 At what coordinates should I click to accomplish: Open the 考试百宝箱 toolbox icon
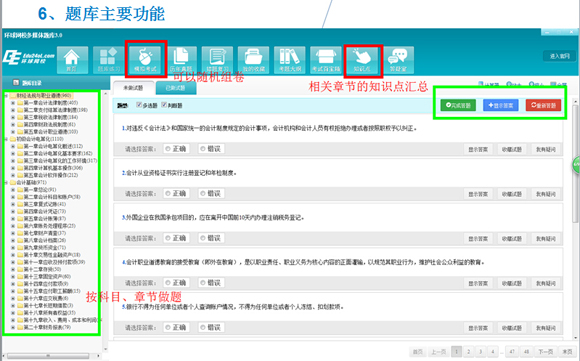326,60
